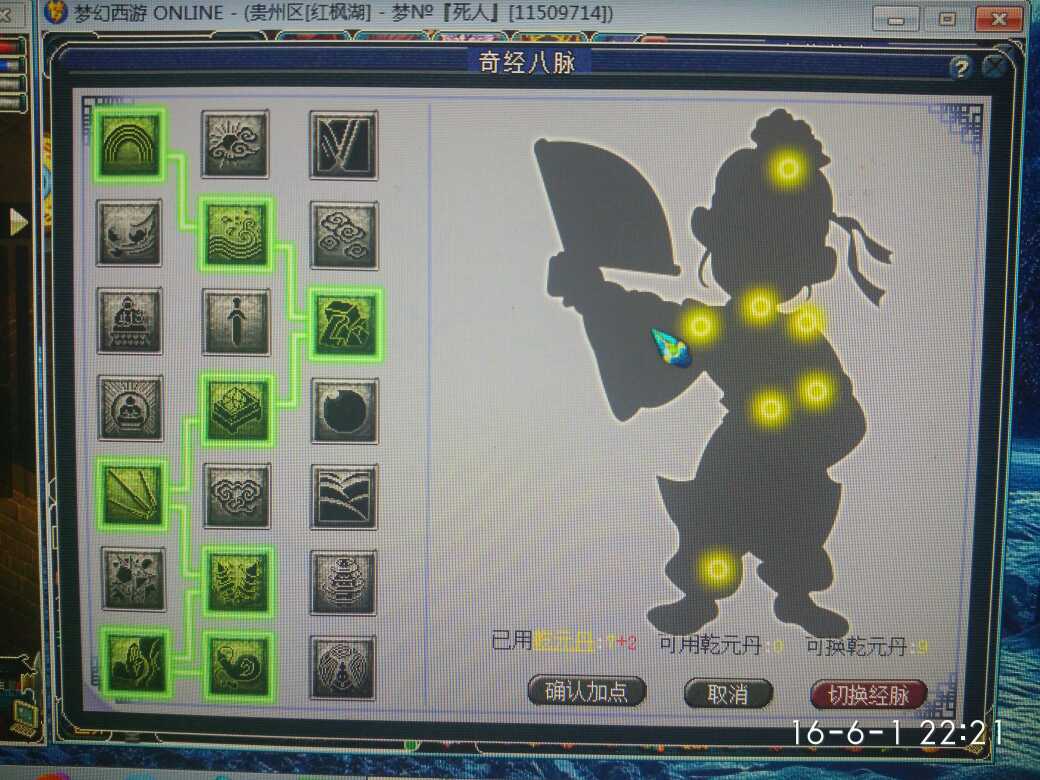This screenshot has height=780, width=1040.
Task: Click the black orb skill icon
Action: tap(344, 410)
